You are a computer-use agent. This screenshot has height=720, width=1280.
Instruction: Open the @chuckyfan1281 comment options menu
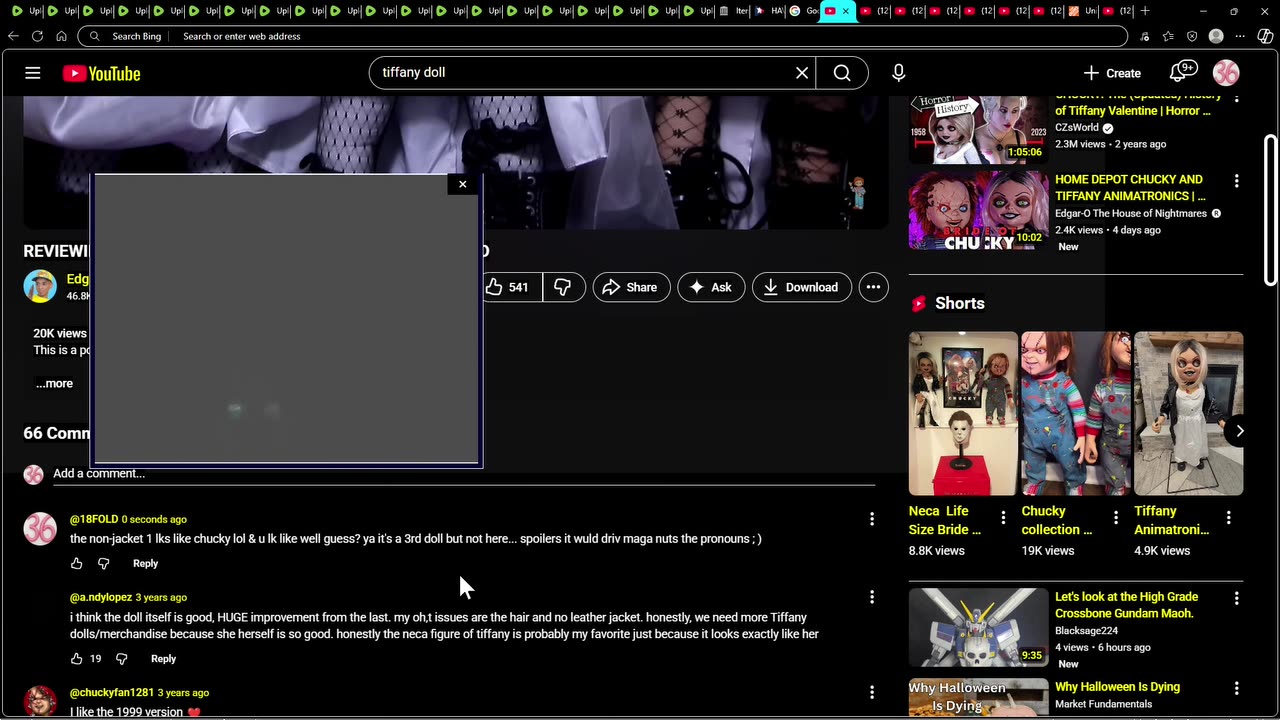click(x=872, y=692)
